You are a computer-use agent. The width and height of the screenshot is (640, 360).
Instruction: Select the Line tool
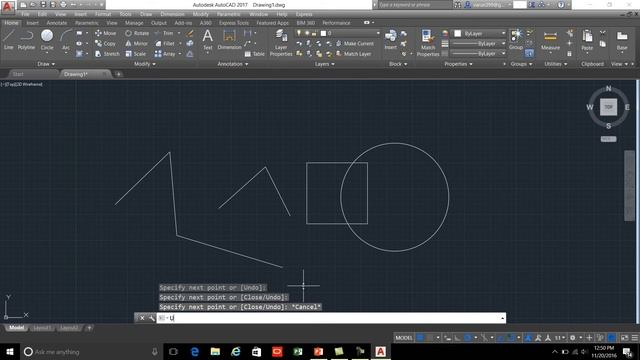coord(9,40)
